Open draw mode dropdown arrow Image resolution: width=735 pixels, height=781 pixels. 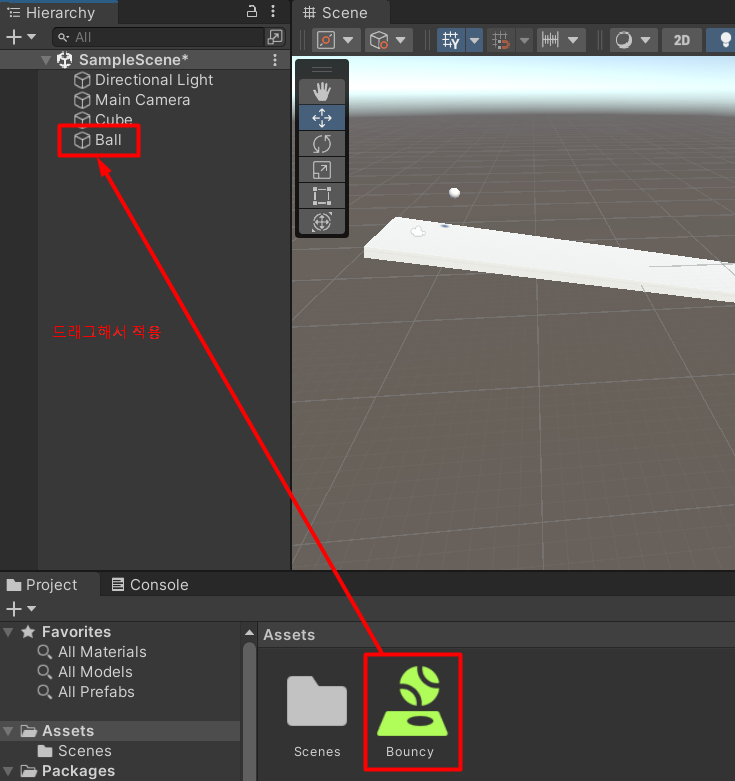[x=646, y=40]
